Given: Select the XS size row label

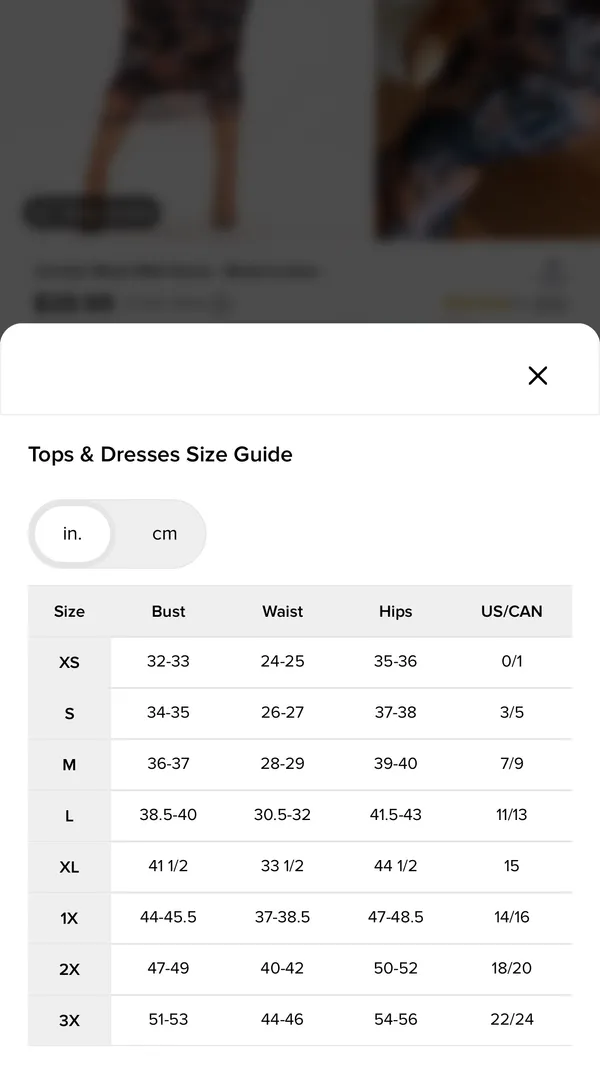Looking at the screenshot, I should pyautogui.click(x=69, y=662).
